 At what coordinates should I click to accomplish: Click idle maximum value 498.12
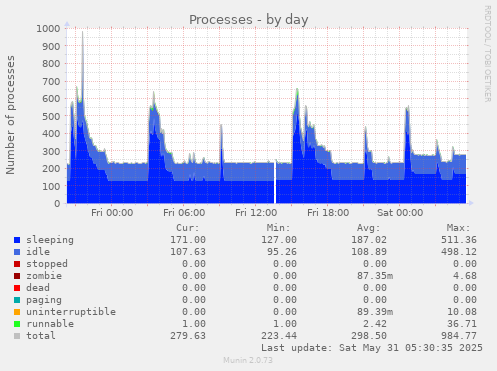click(x=459, y=252)
